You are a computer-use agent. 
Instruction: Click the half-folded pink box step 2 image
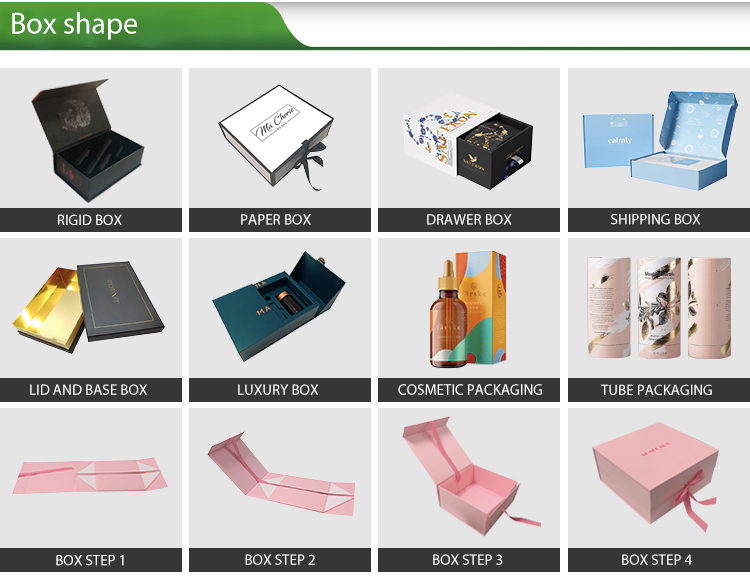pos(280,478)
